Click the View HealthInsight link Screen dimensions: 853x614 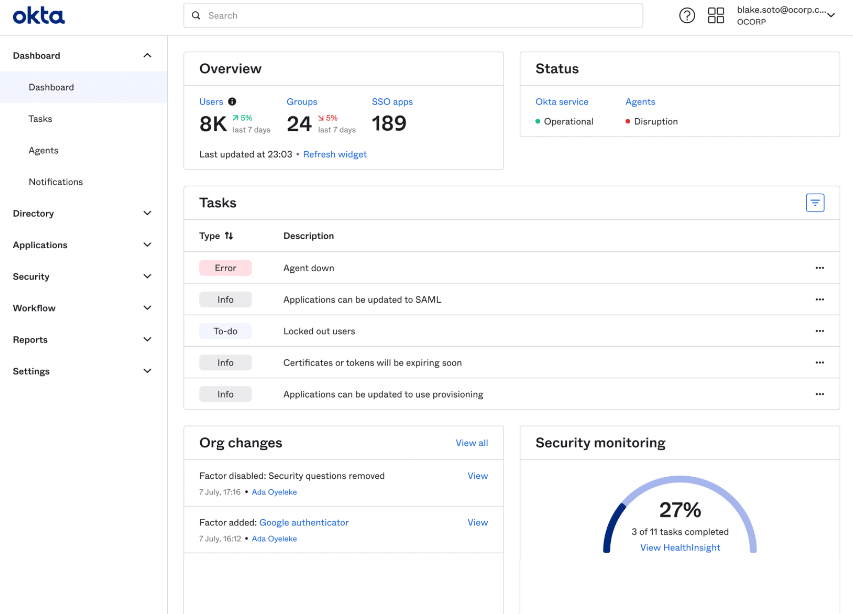pyautogui.click(x=680, y=548)
